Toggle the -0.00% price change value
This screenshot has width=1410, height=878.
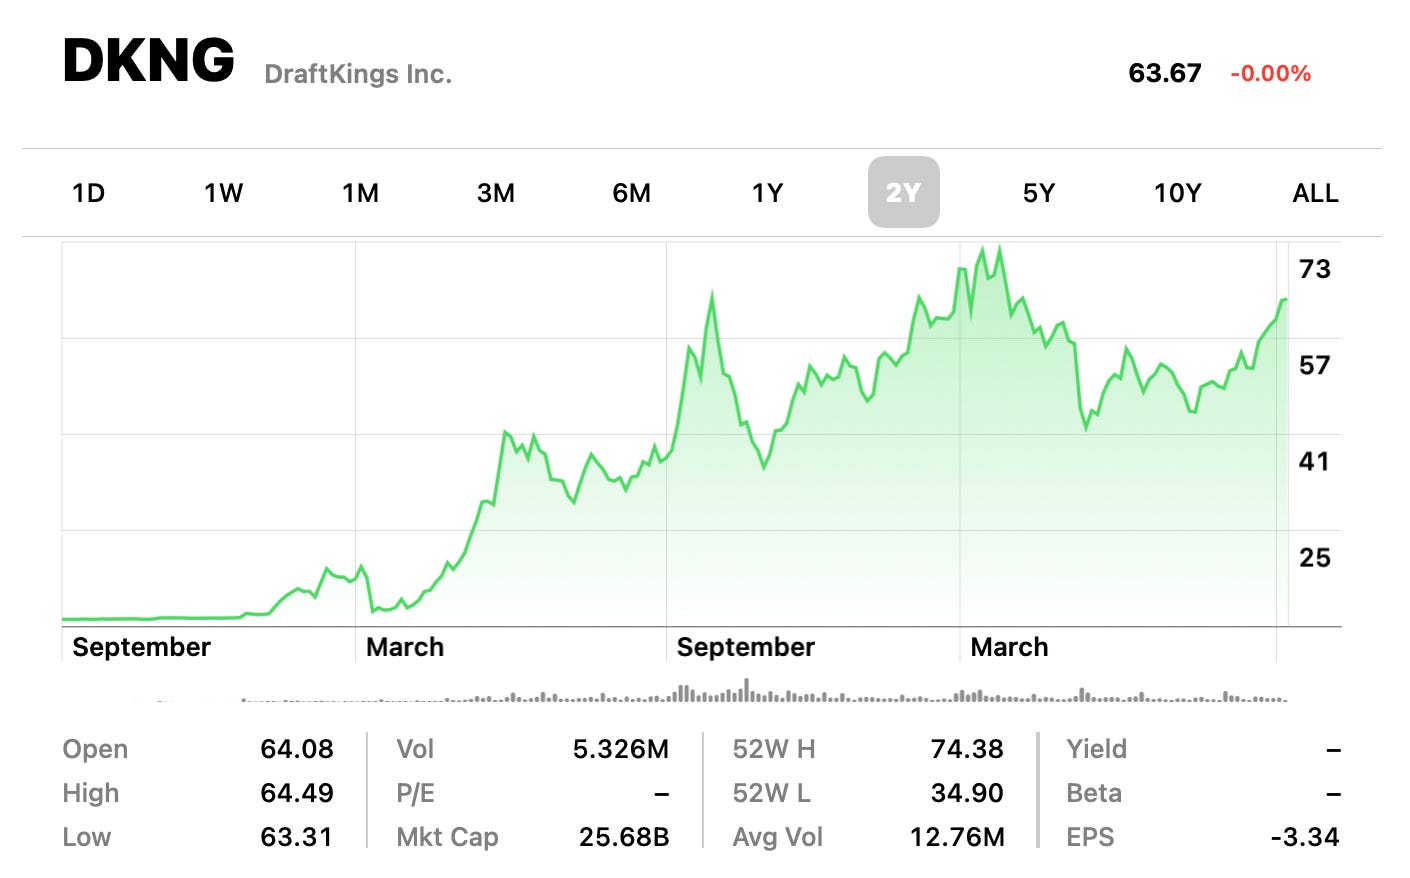[1270, 73]
